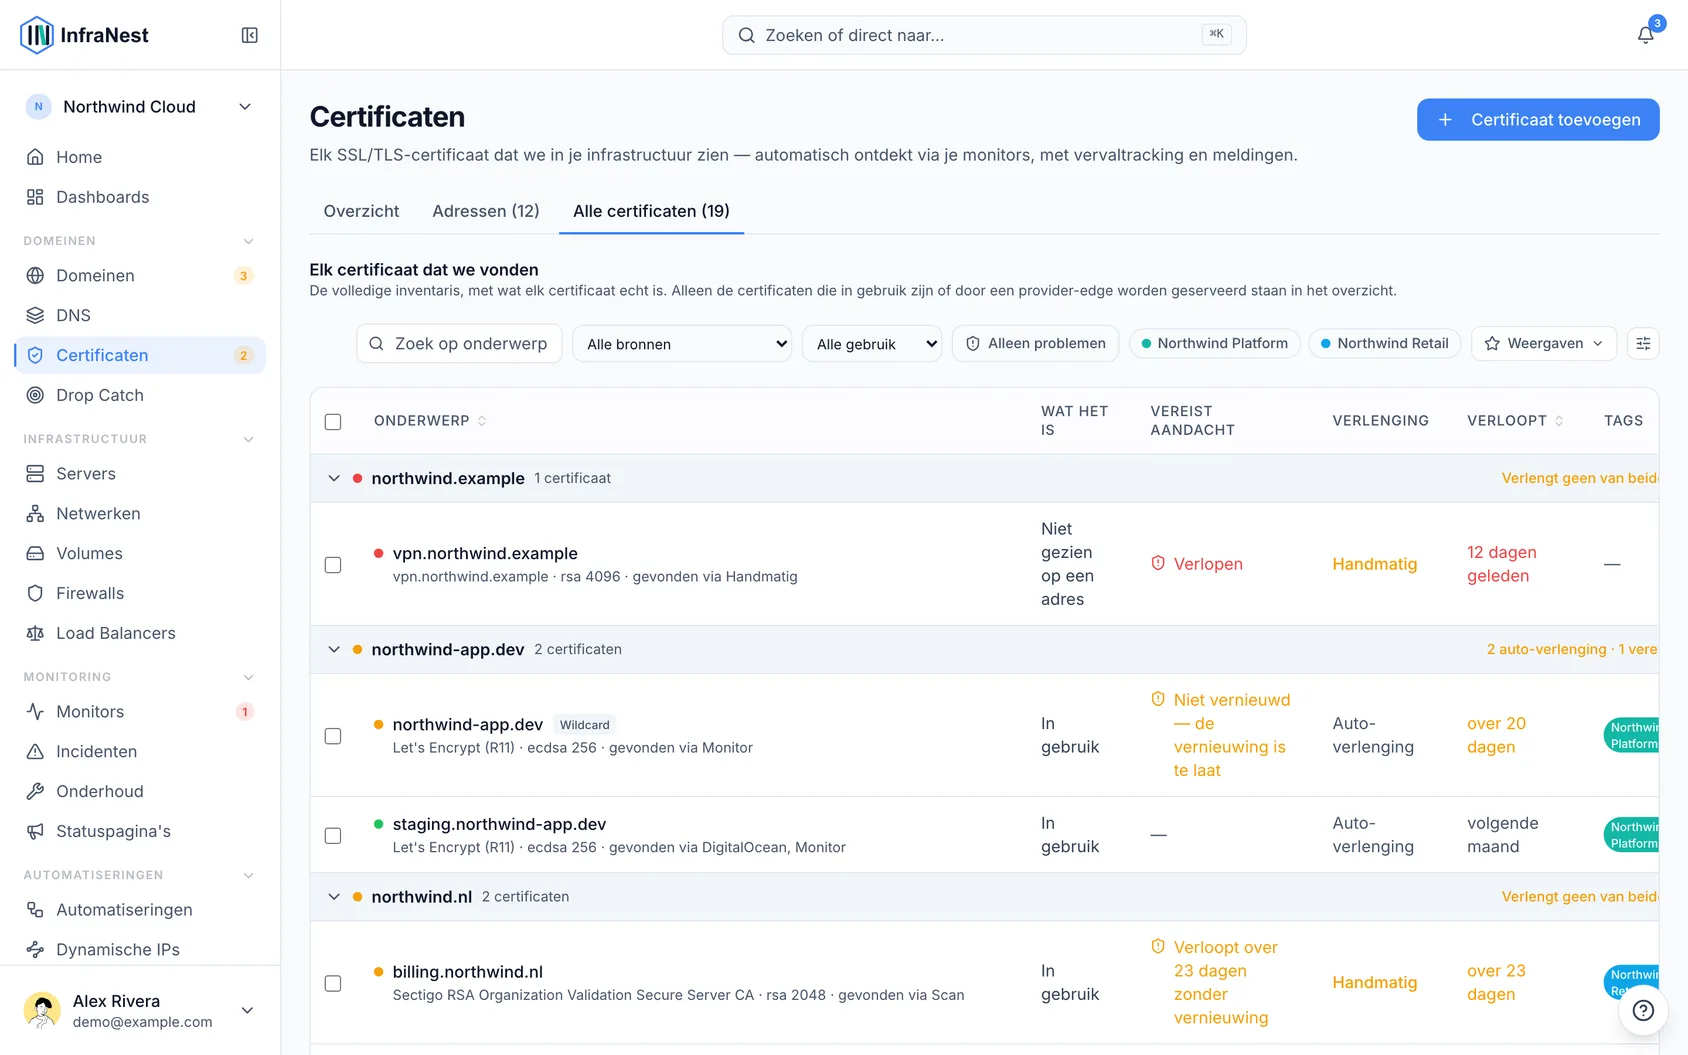Screen dimensions: 1688x1055
Task: Open Monitors sidebar item
Action: (x=140, y=711)
